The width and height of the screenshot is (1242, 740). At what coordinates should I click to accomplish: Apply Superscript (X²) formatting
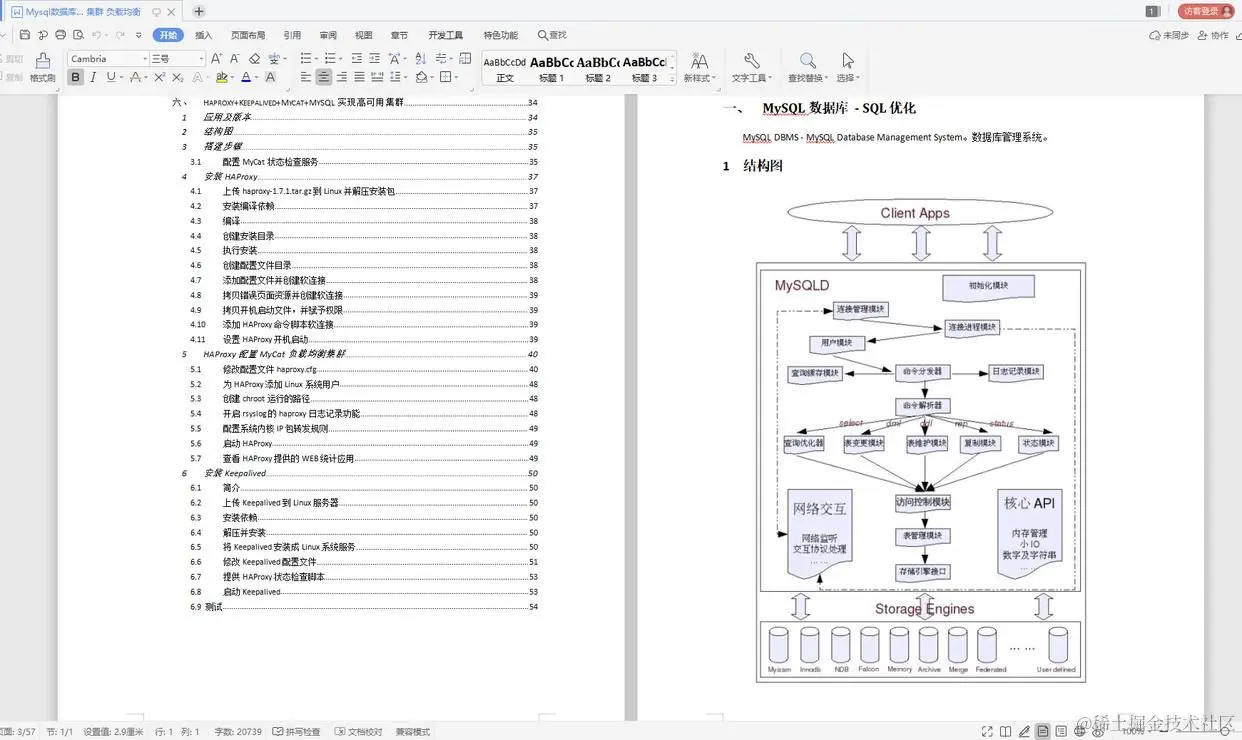pyautogui.click(x=159, y=77)
